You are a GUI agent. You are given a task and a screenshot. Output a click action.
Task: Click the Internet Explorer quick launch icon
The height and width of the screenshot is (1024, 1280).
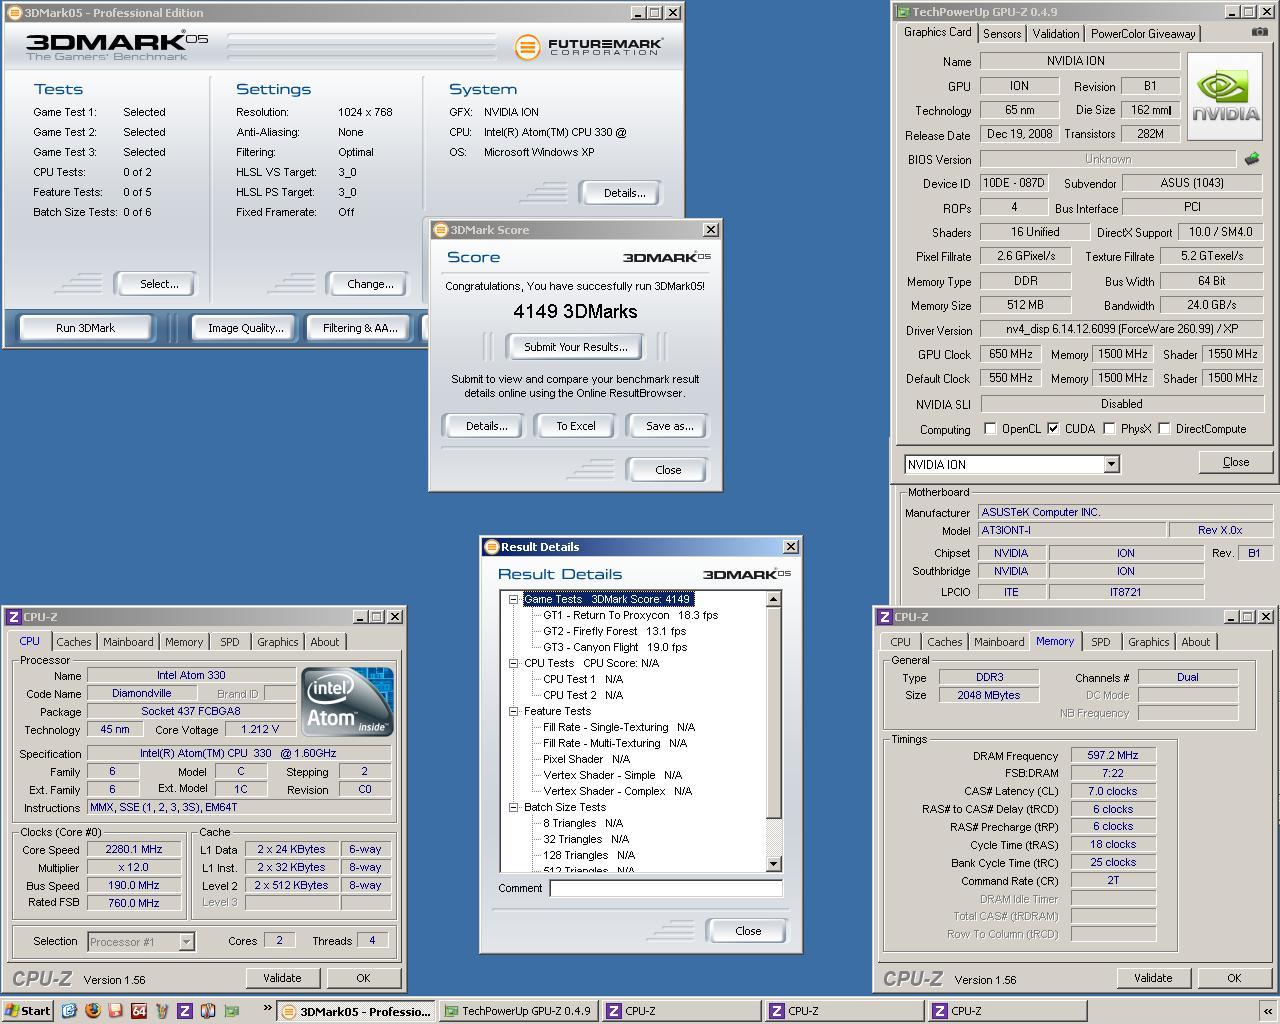(x=69, y=1010)
